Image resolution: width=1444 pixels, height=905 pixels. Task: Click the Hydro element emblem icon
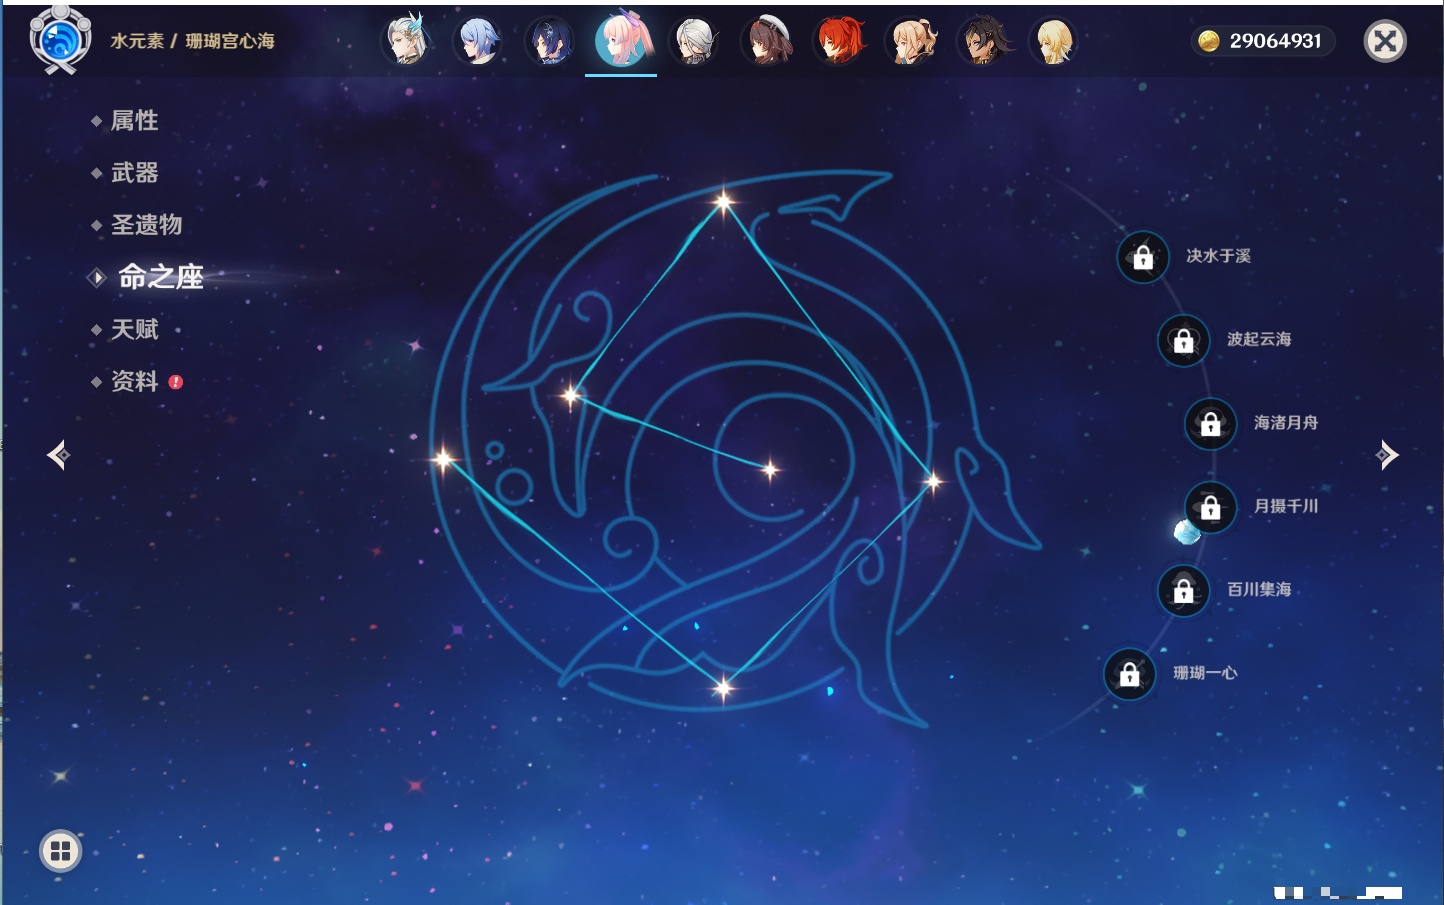(60, 40)
